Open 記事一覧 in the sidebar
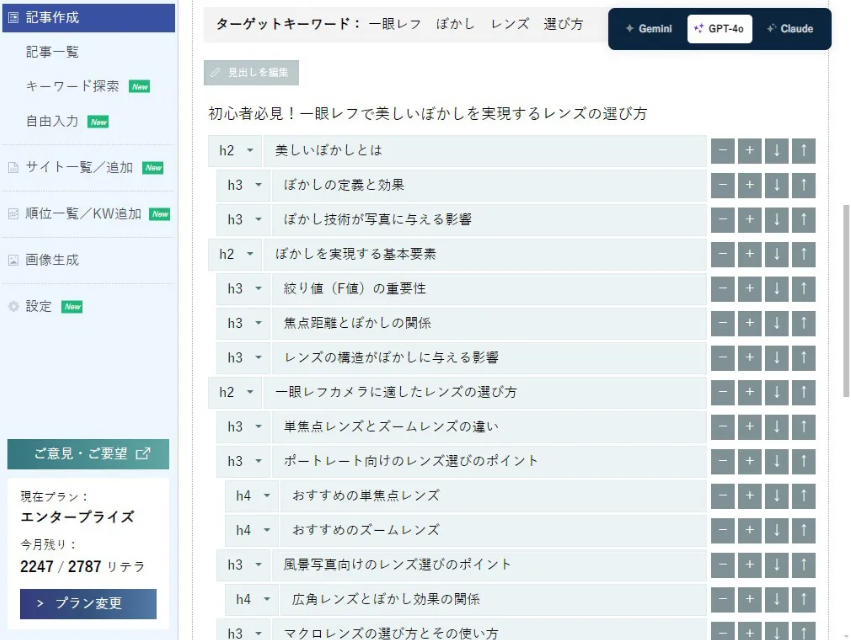The image size is (851, 640). [52, 52]
